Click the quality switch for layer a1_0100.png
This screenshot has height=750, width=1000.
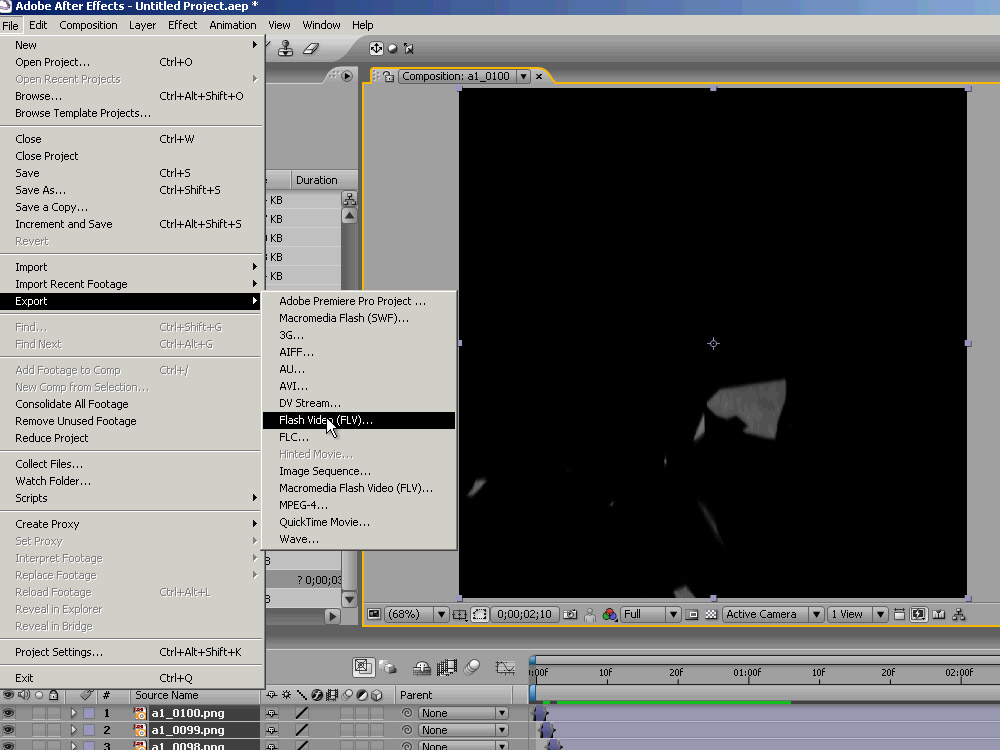(302, 713)
